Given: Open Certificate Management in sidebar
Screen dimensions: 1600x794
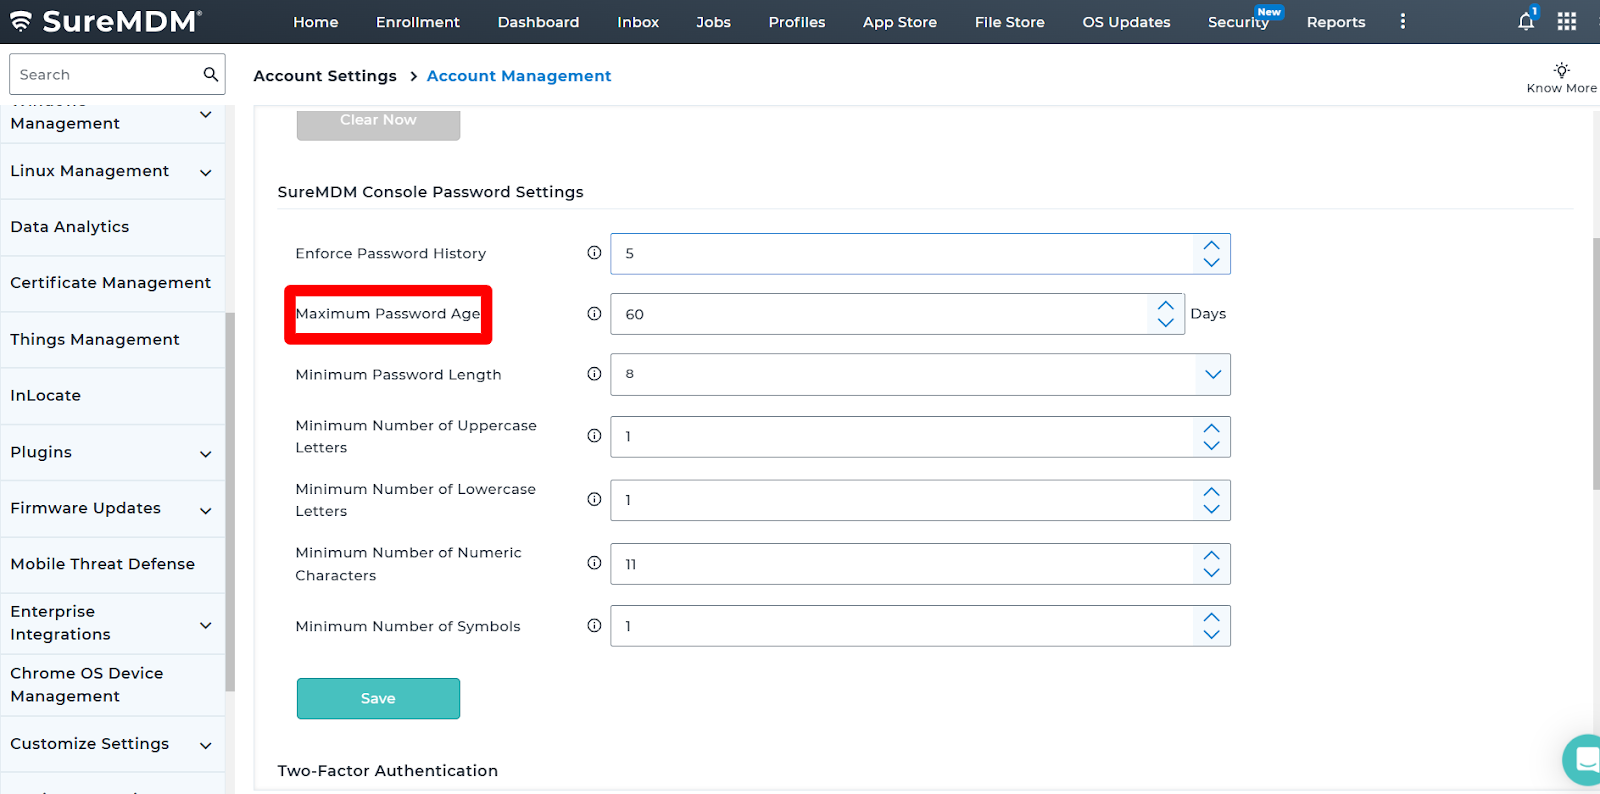Looking at the screenshot, I should [x=112, y=283].
